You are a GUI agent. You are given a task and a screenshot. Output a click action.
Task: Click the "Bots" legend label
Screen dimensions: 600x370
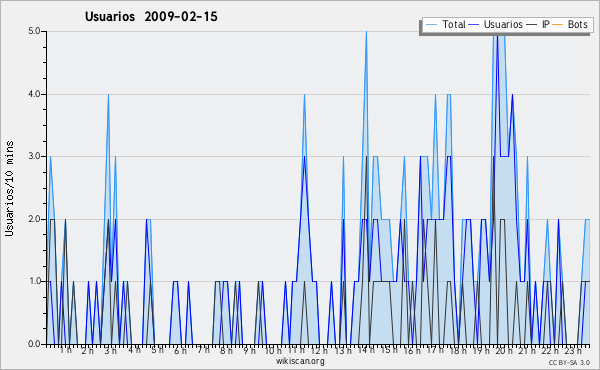pyautogui.click(x=577, y=24)
